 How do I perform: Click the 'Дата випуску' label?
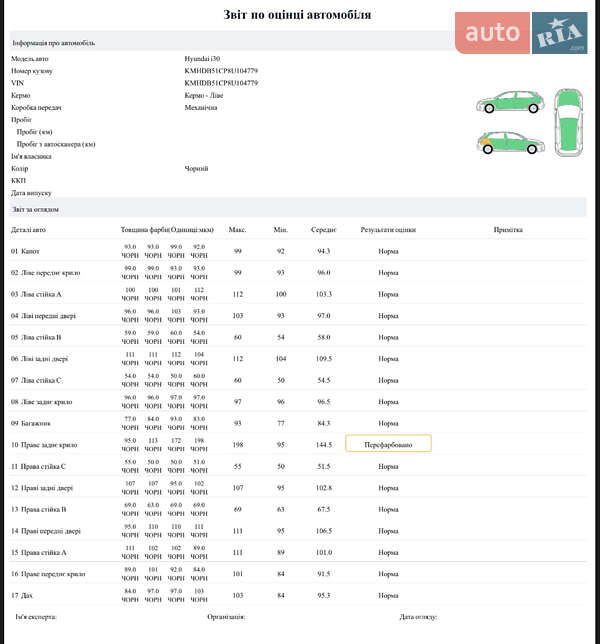click(31, 193)
